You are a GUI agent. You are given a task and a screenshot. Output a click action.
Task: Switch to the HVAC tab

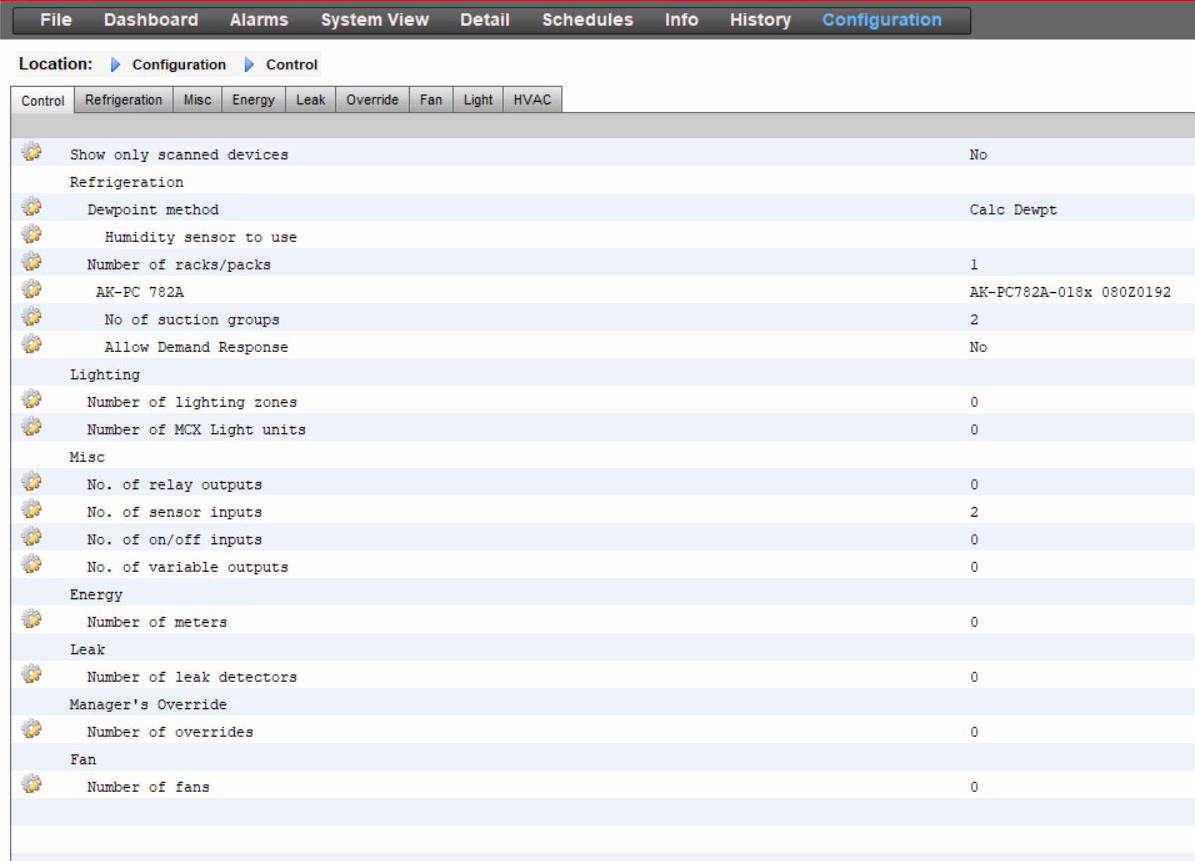(x=532, y=100)
